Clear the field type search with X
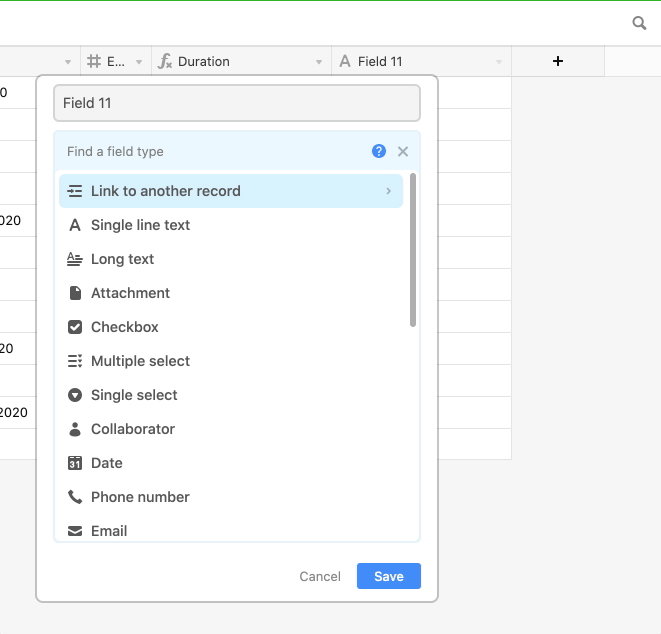The image size is (661, 634). click(403, 151)
